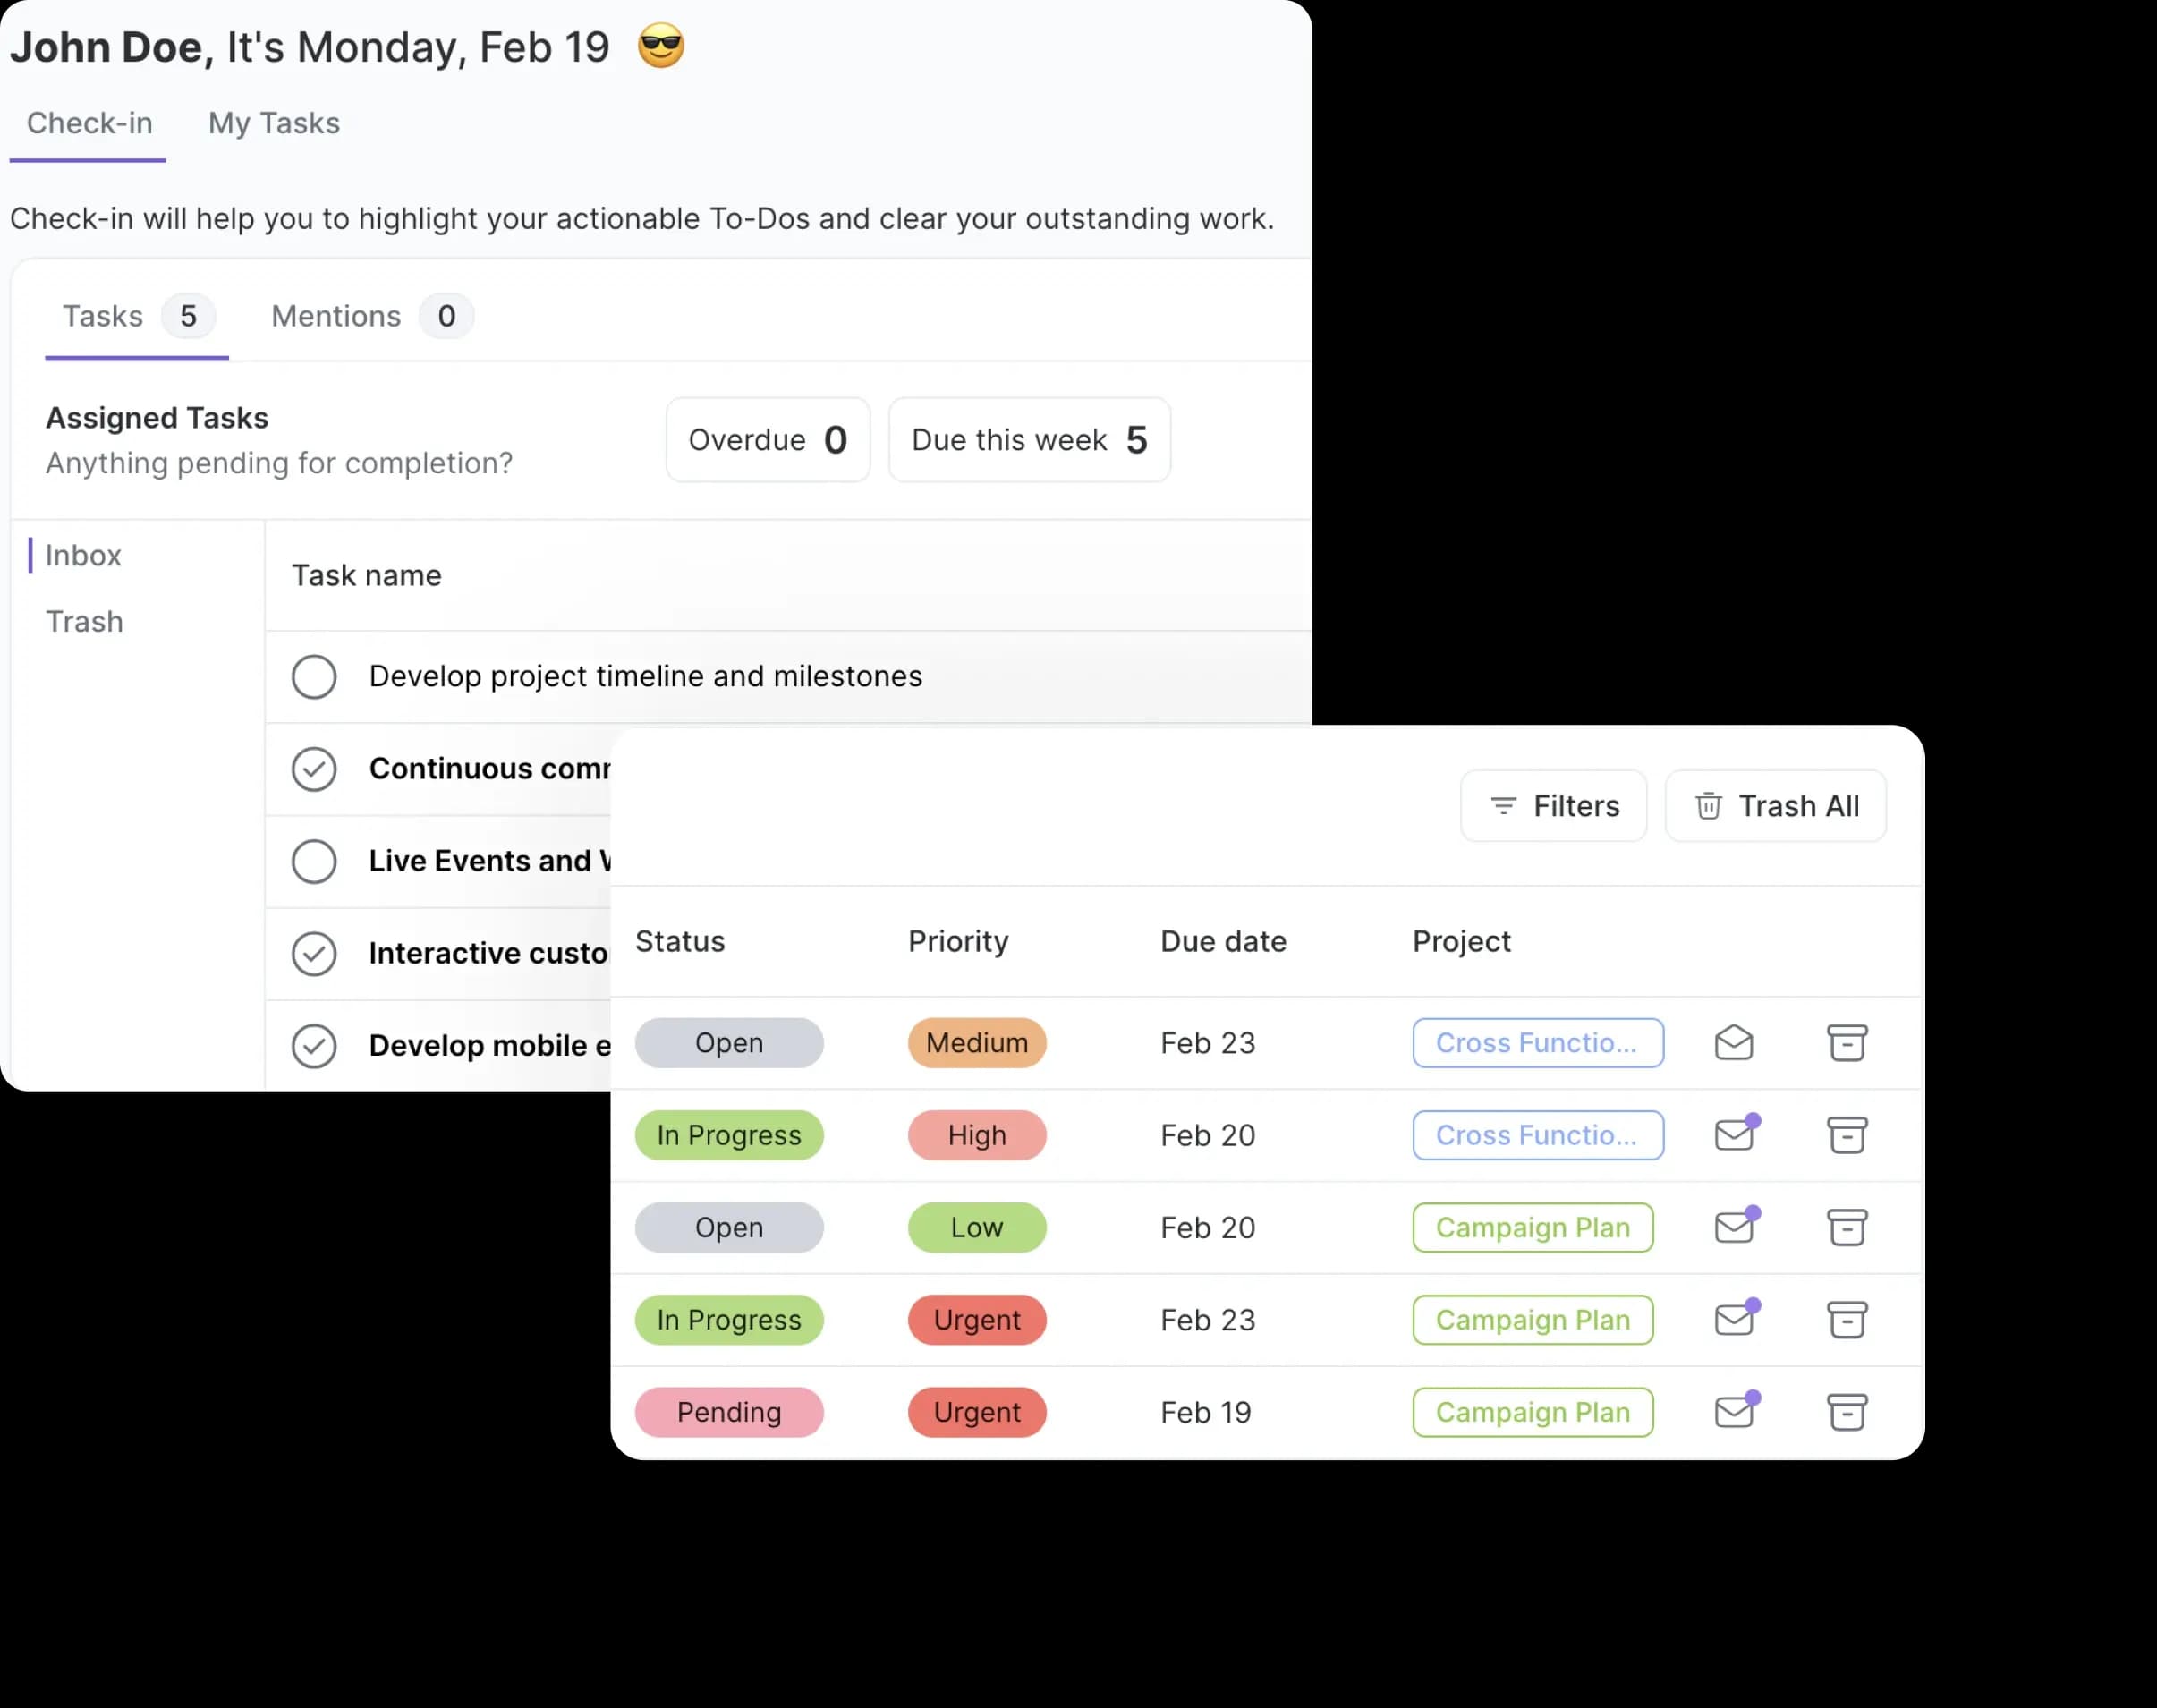The image size is (2157, 1708).
Task: Archive the High priority task
Action: pos(1846,1135)
